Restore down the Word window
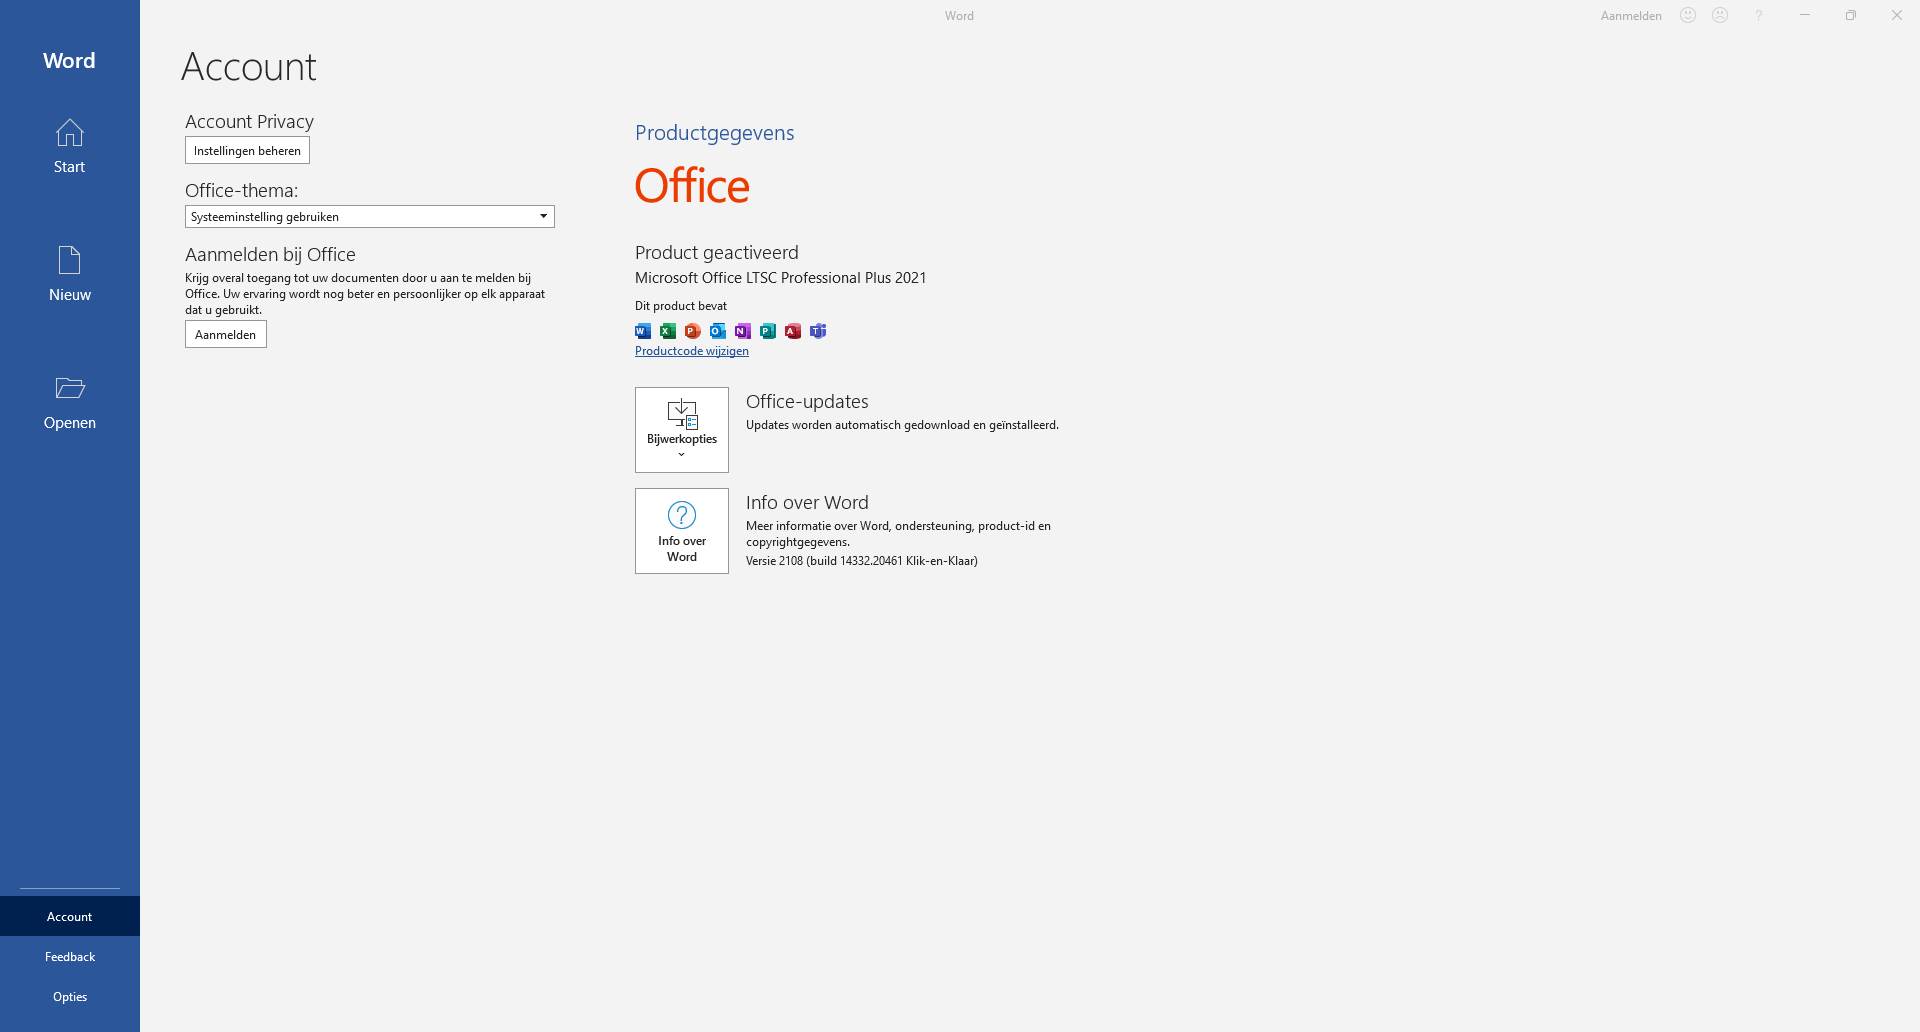The height and width of the screenshot is (1032, 1920). pyautogui.click(x=1851, y=15)
